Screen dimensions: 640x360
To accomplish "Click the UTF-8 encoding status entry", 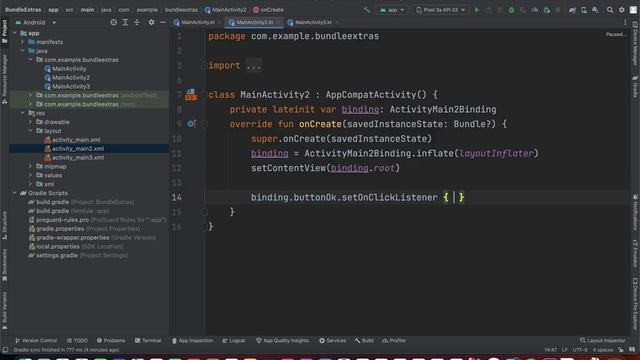I will pyautogui.click(x=581, y=350).
